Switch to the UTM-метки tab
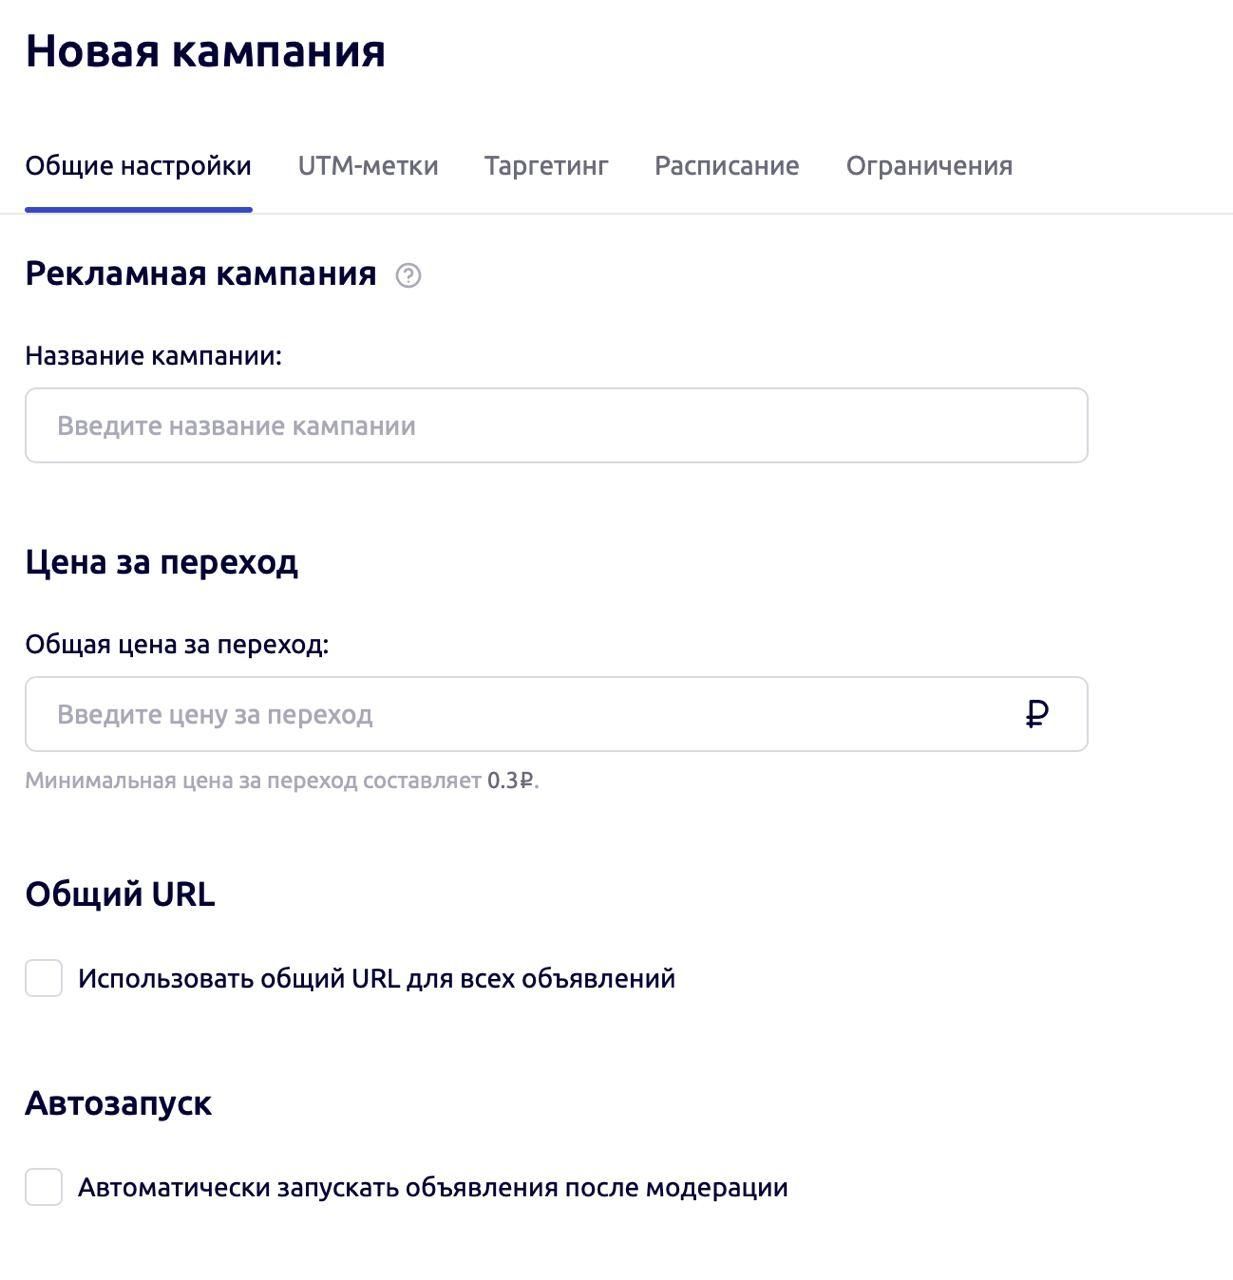The image size is (1233, 1280). pos(368,166)
